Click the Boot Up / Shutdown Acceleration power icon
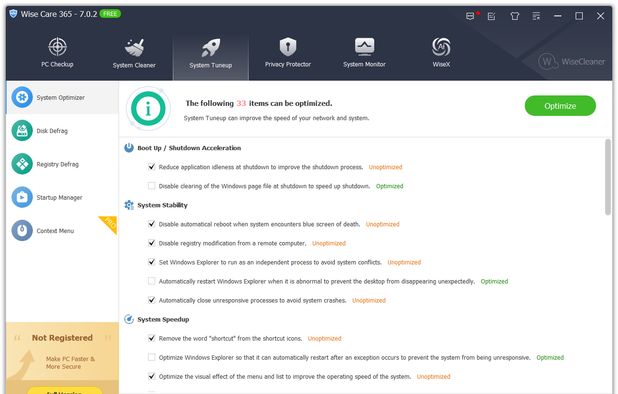 (129, 148)
